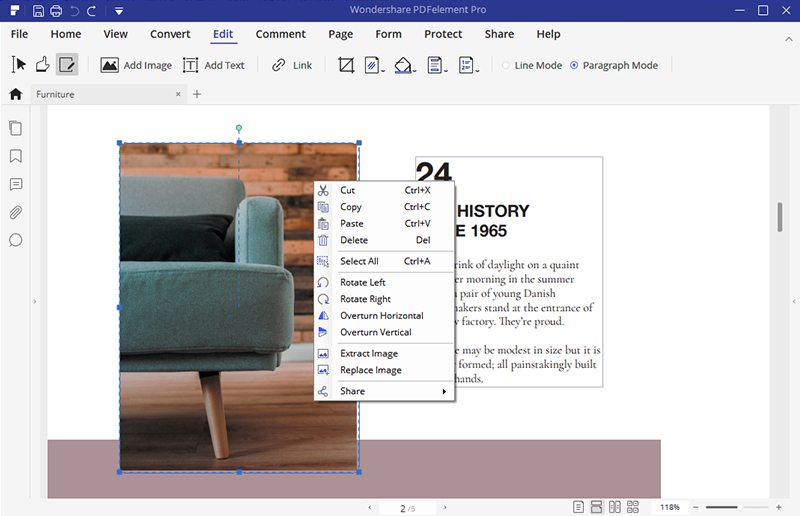Click the Print icon in title bar
The width and height of the screenshot is (800, 516).
(x=56, y=11)
